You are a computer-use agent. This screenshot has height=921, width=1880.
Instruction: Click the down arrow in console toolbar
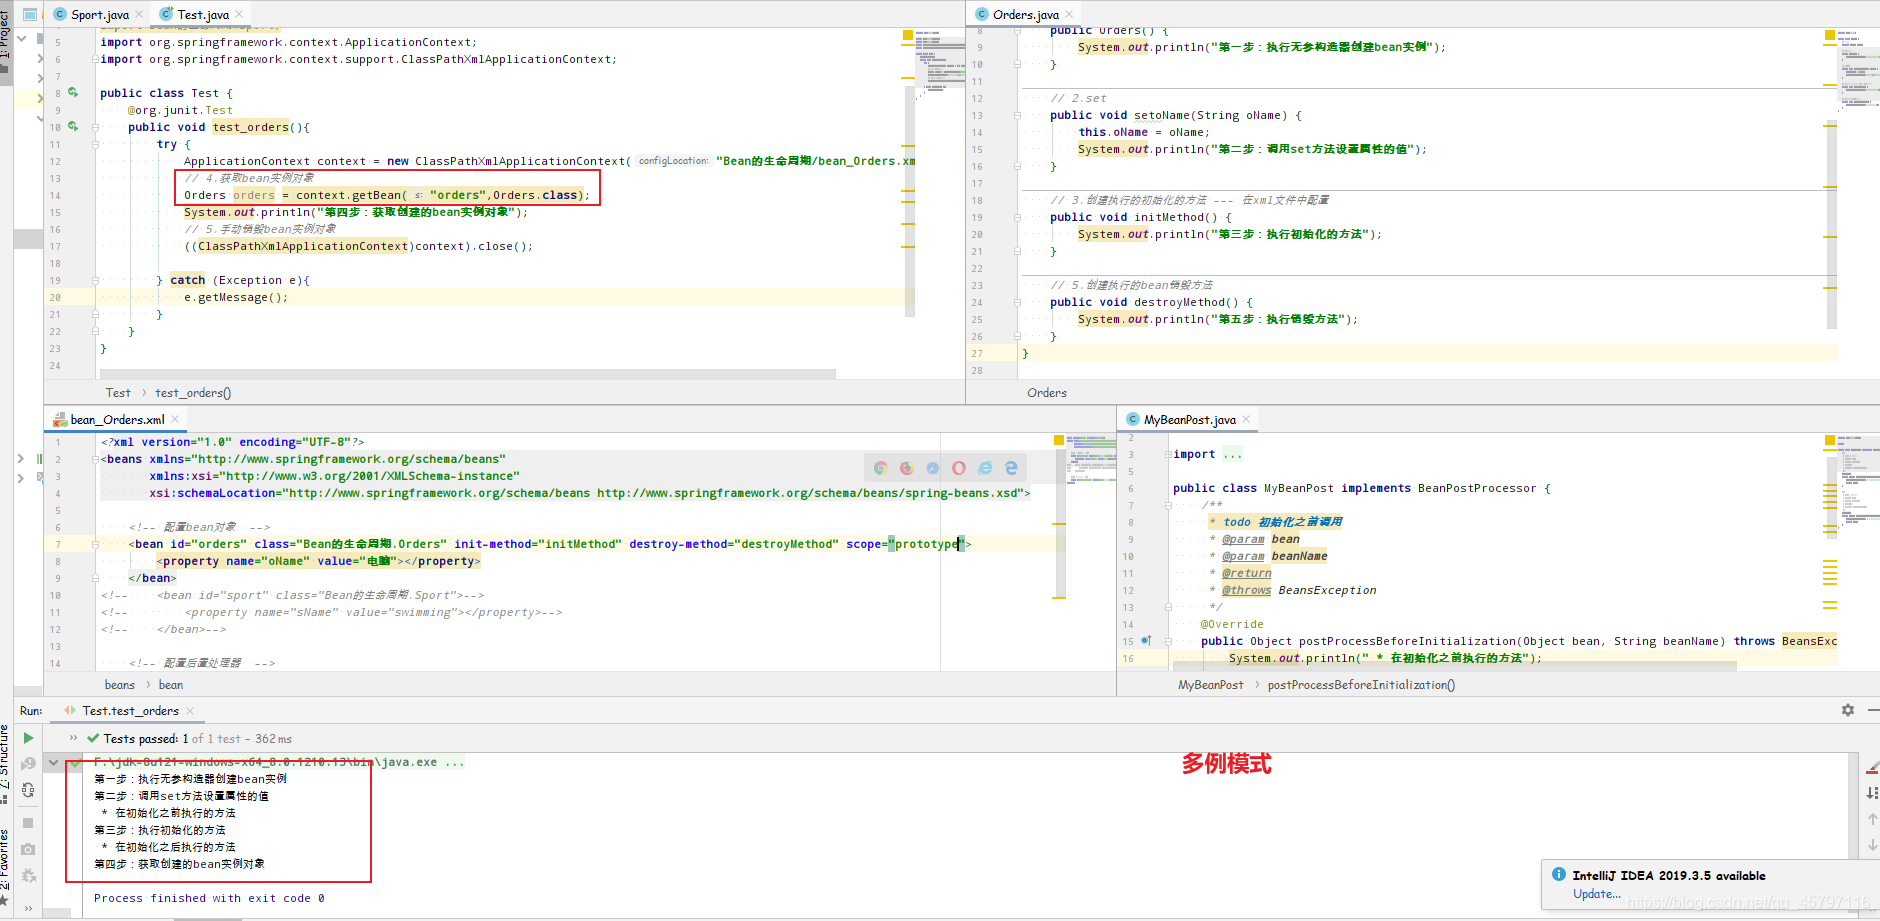point(1872,845)
